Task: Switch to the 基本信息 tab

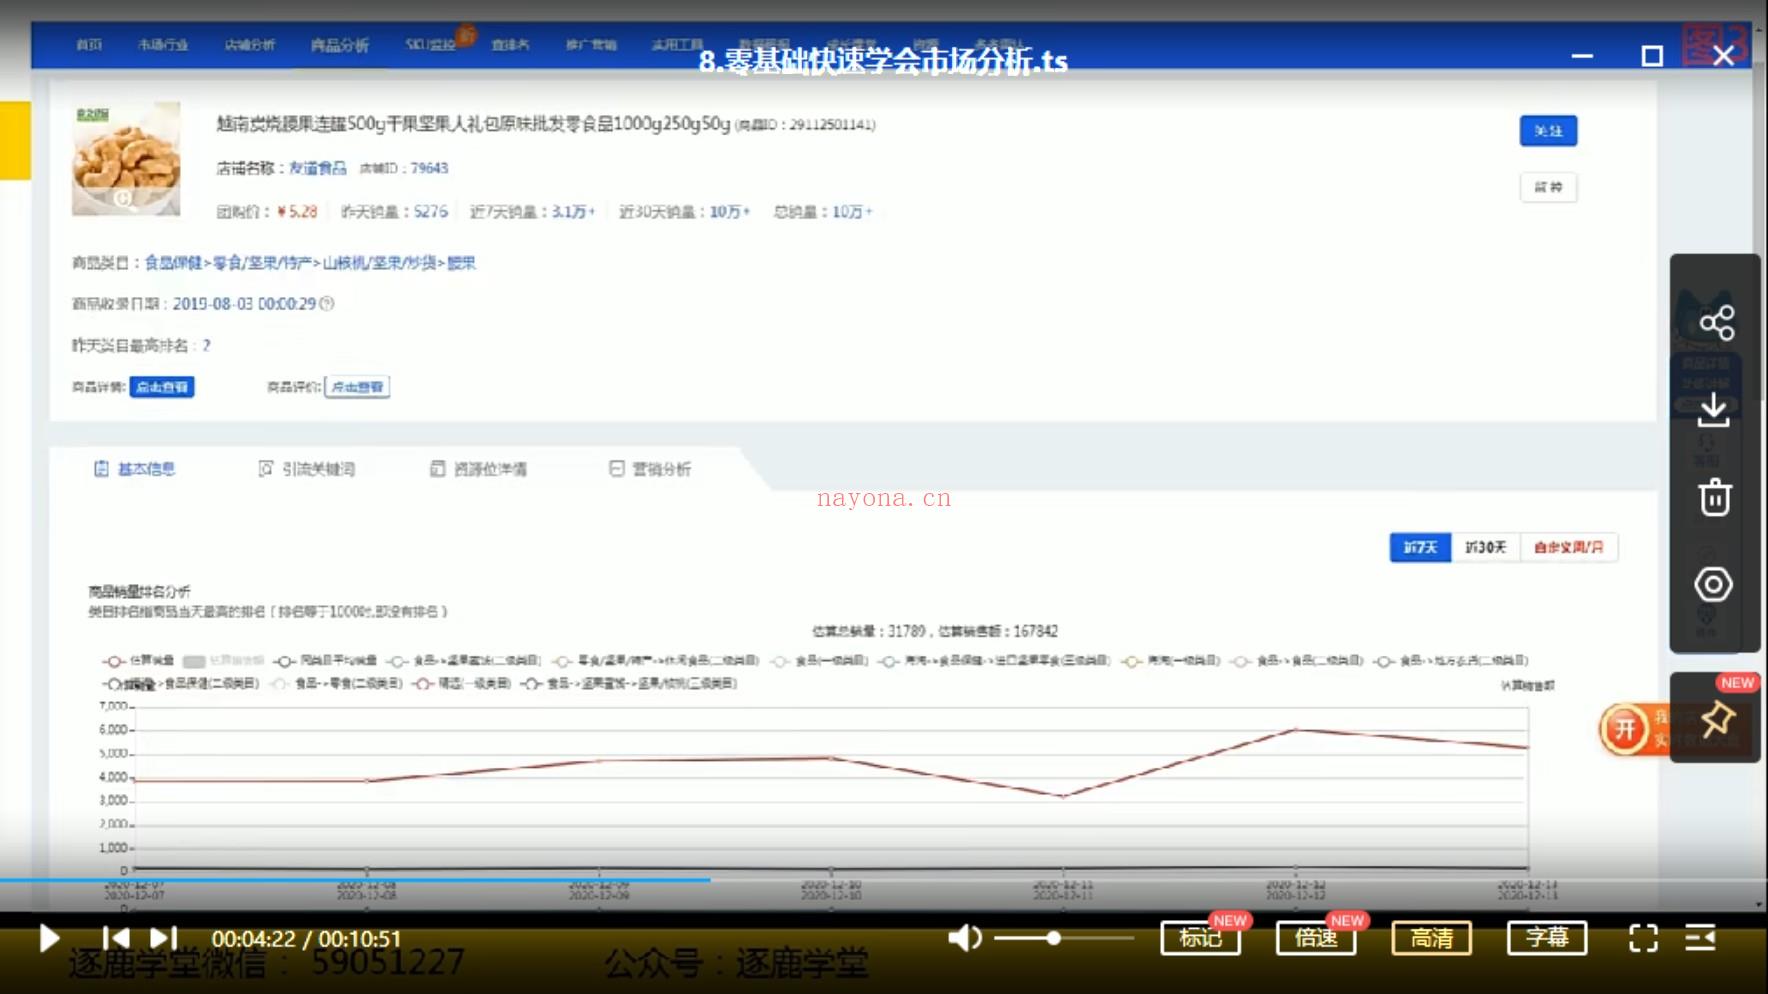Action: pos(135,469)
